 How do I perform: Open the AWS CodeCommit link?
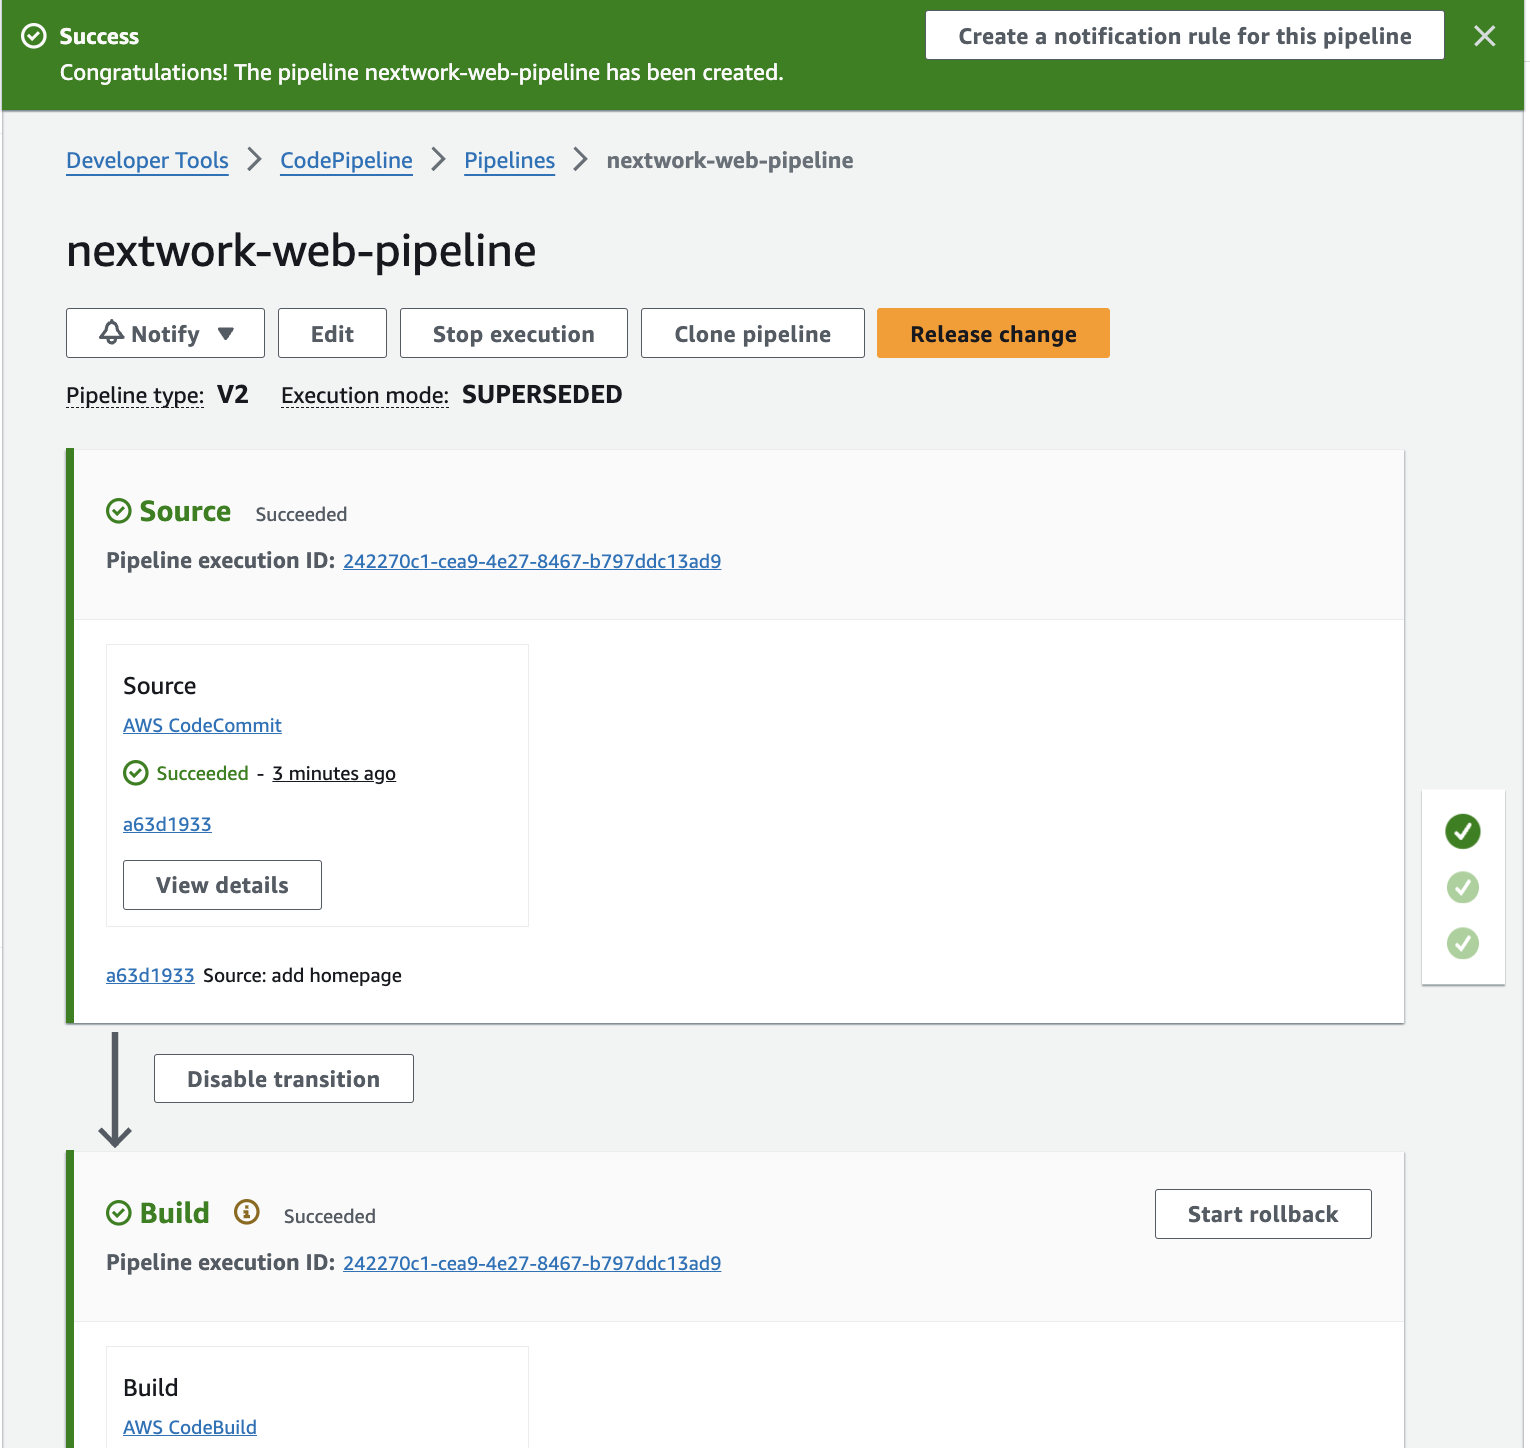pos(202,725)
